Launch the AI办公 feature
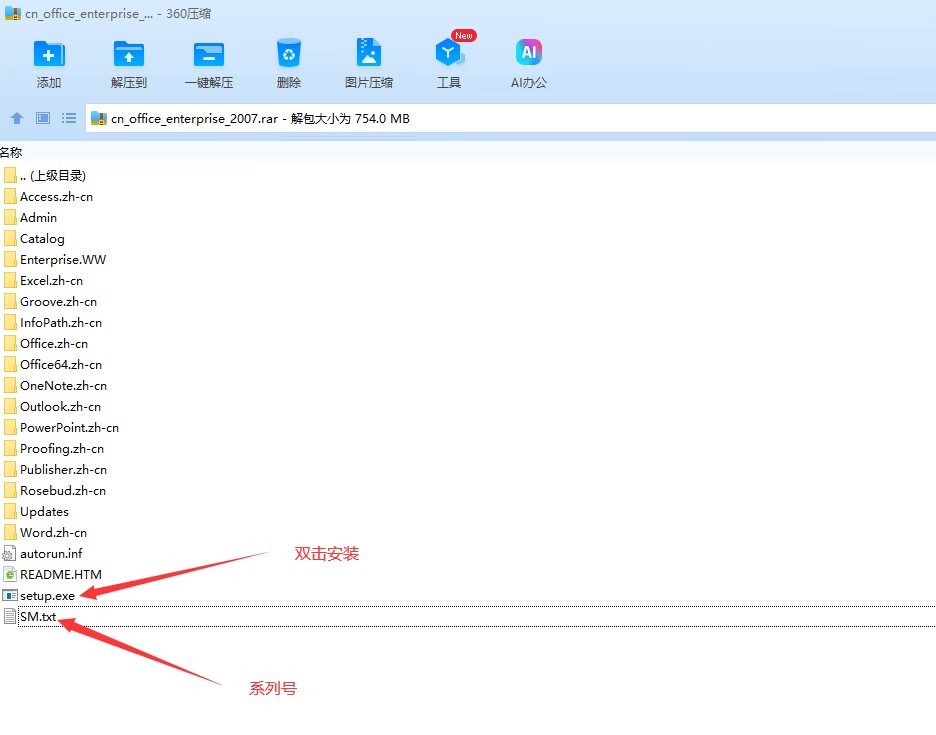 [x=529, y=53]
